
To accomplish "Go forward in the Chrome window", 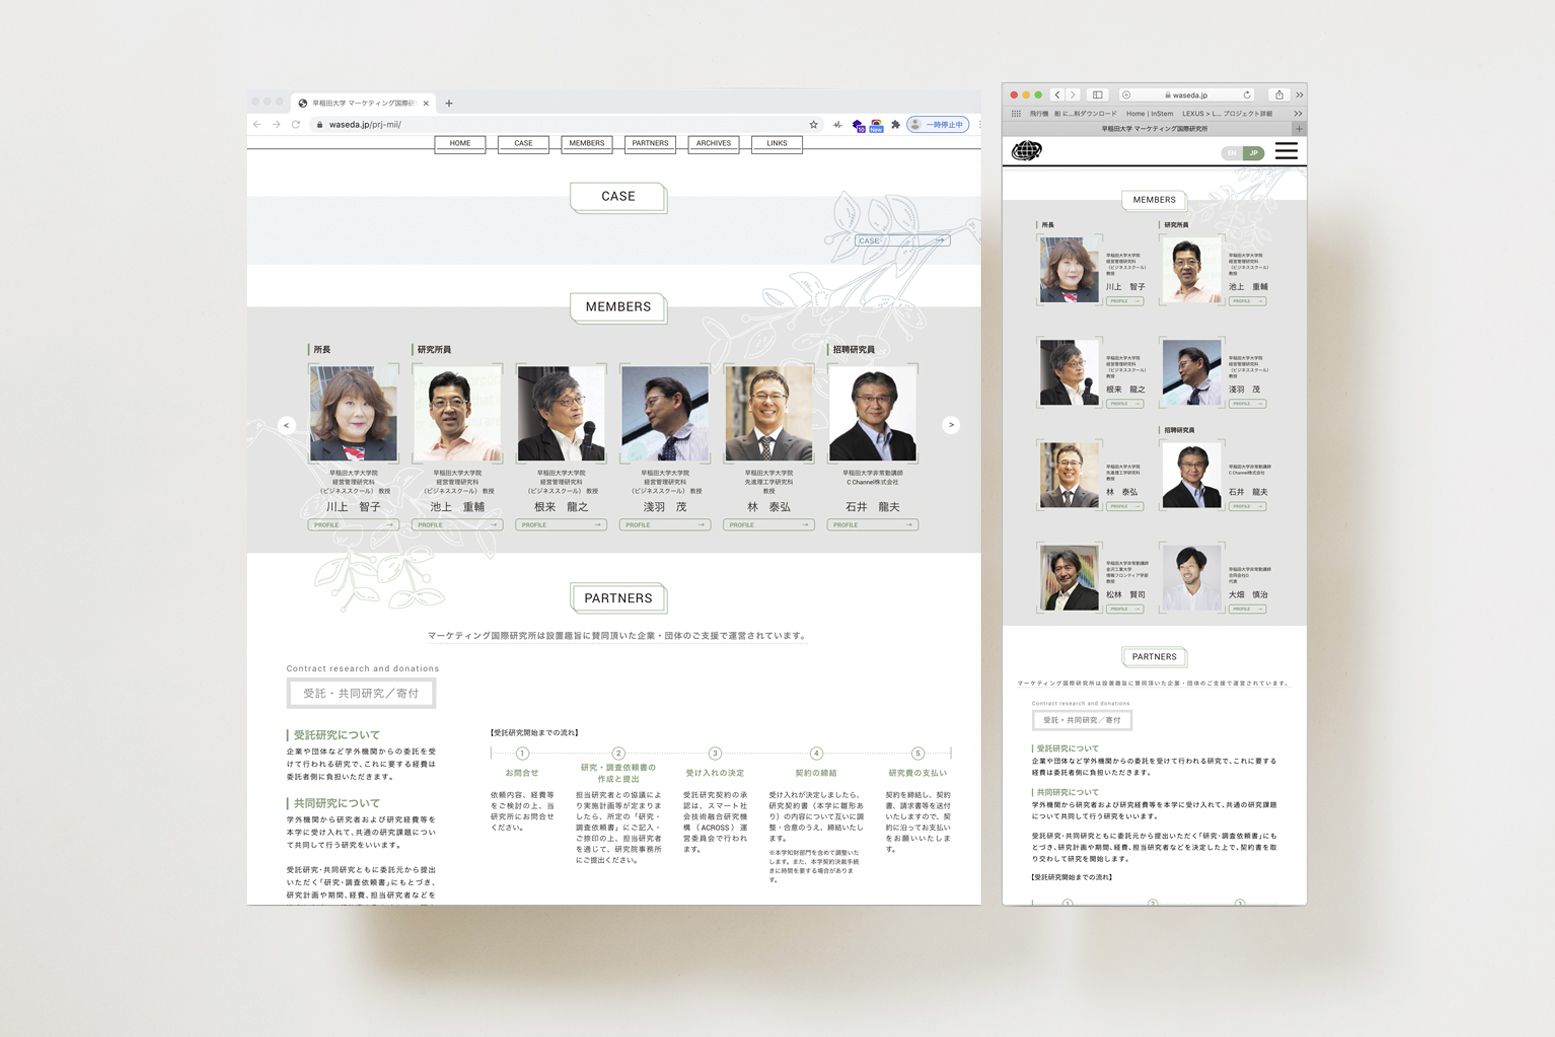I will click(x=277, y=125).
